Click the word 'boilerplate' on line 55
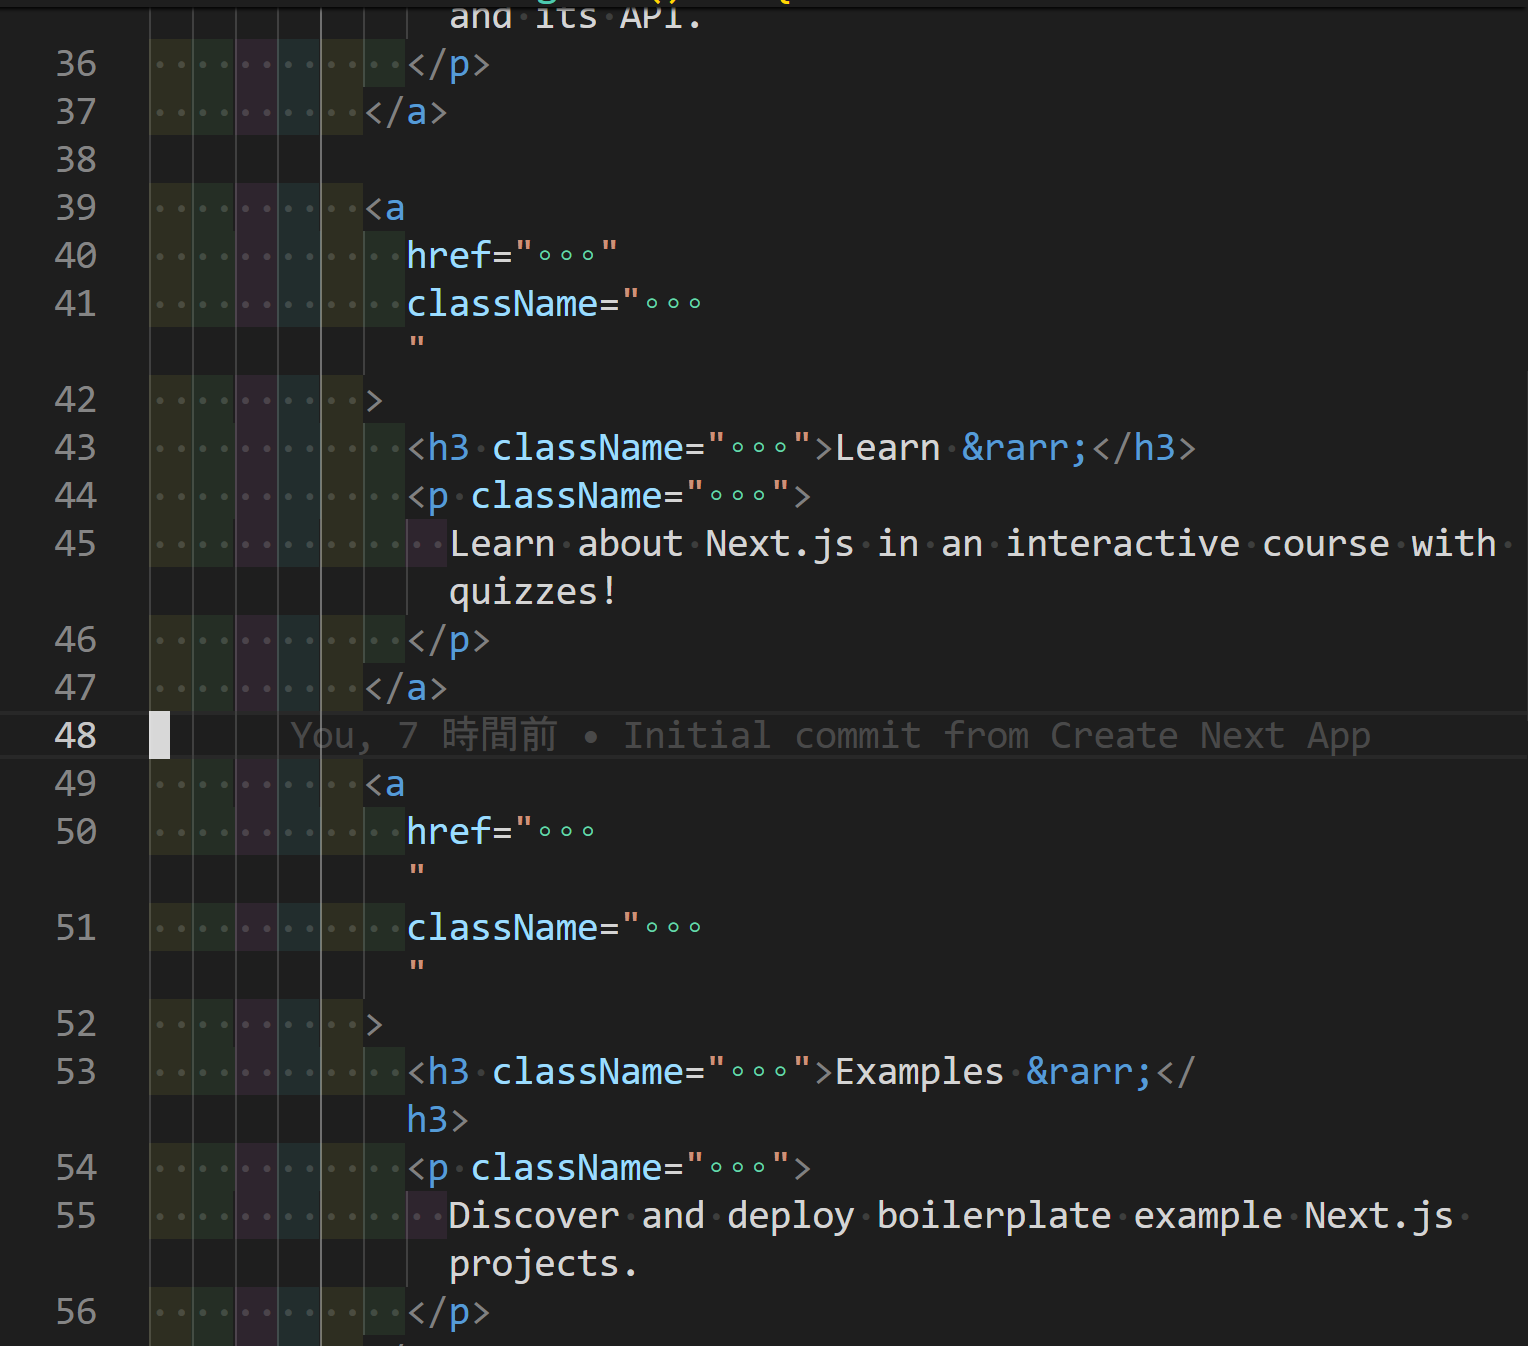The image size is (1528, 1346). click(994, 1217)
